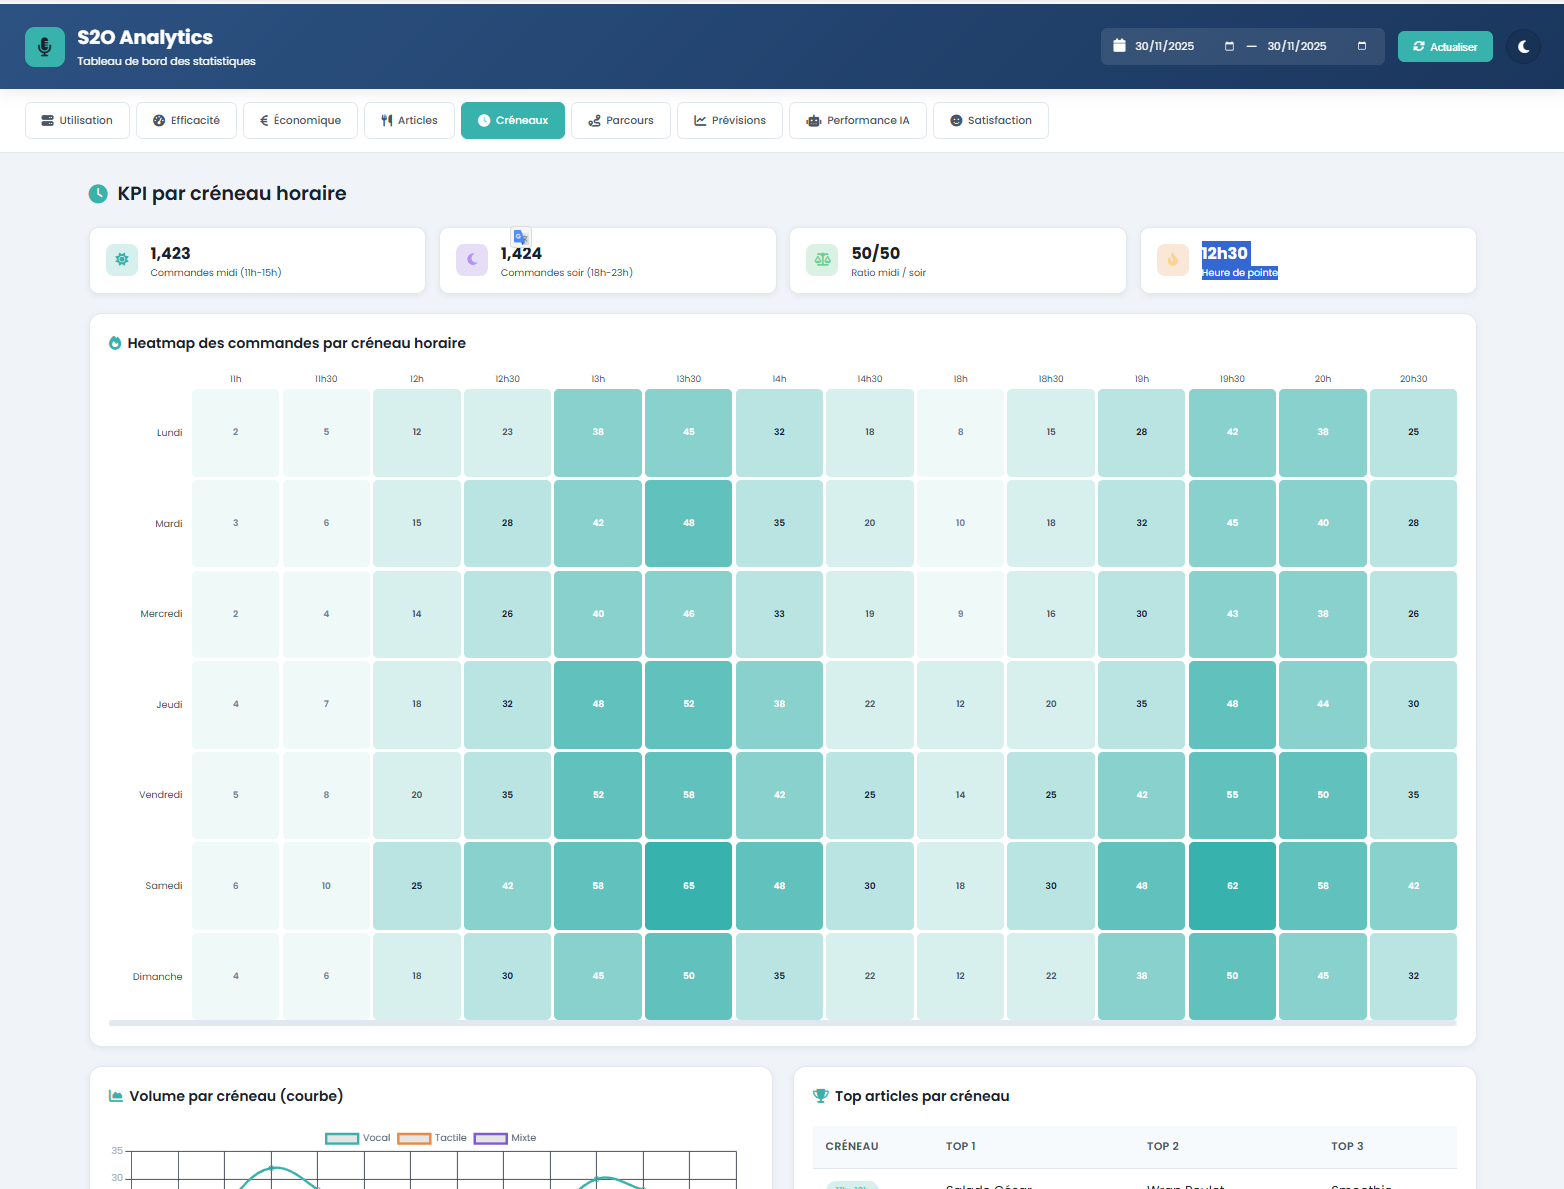Select the Utilisation tab icon
This screenshot has height=1189, width=1564.
[47, 120]
